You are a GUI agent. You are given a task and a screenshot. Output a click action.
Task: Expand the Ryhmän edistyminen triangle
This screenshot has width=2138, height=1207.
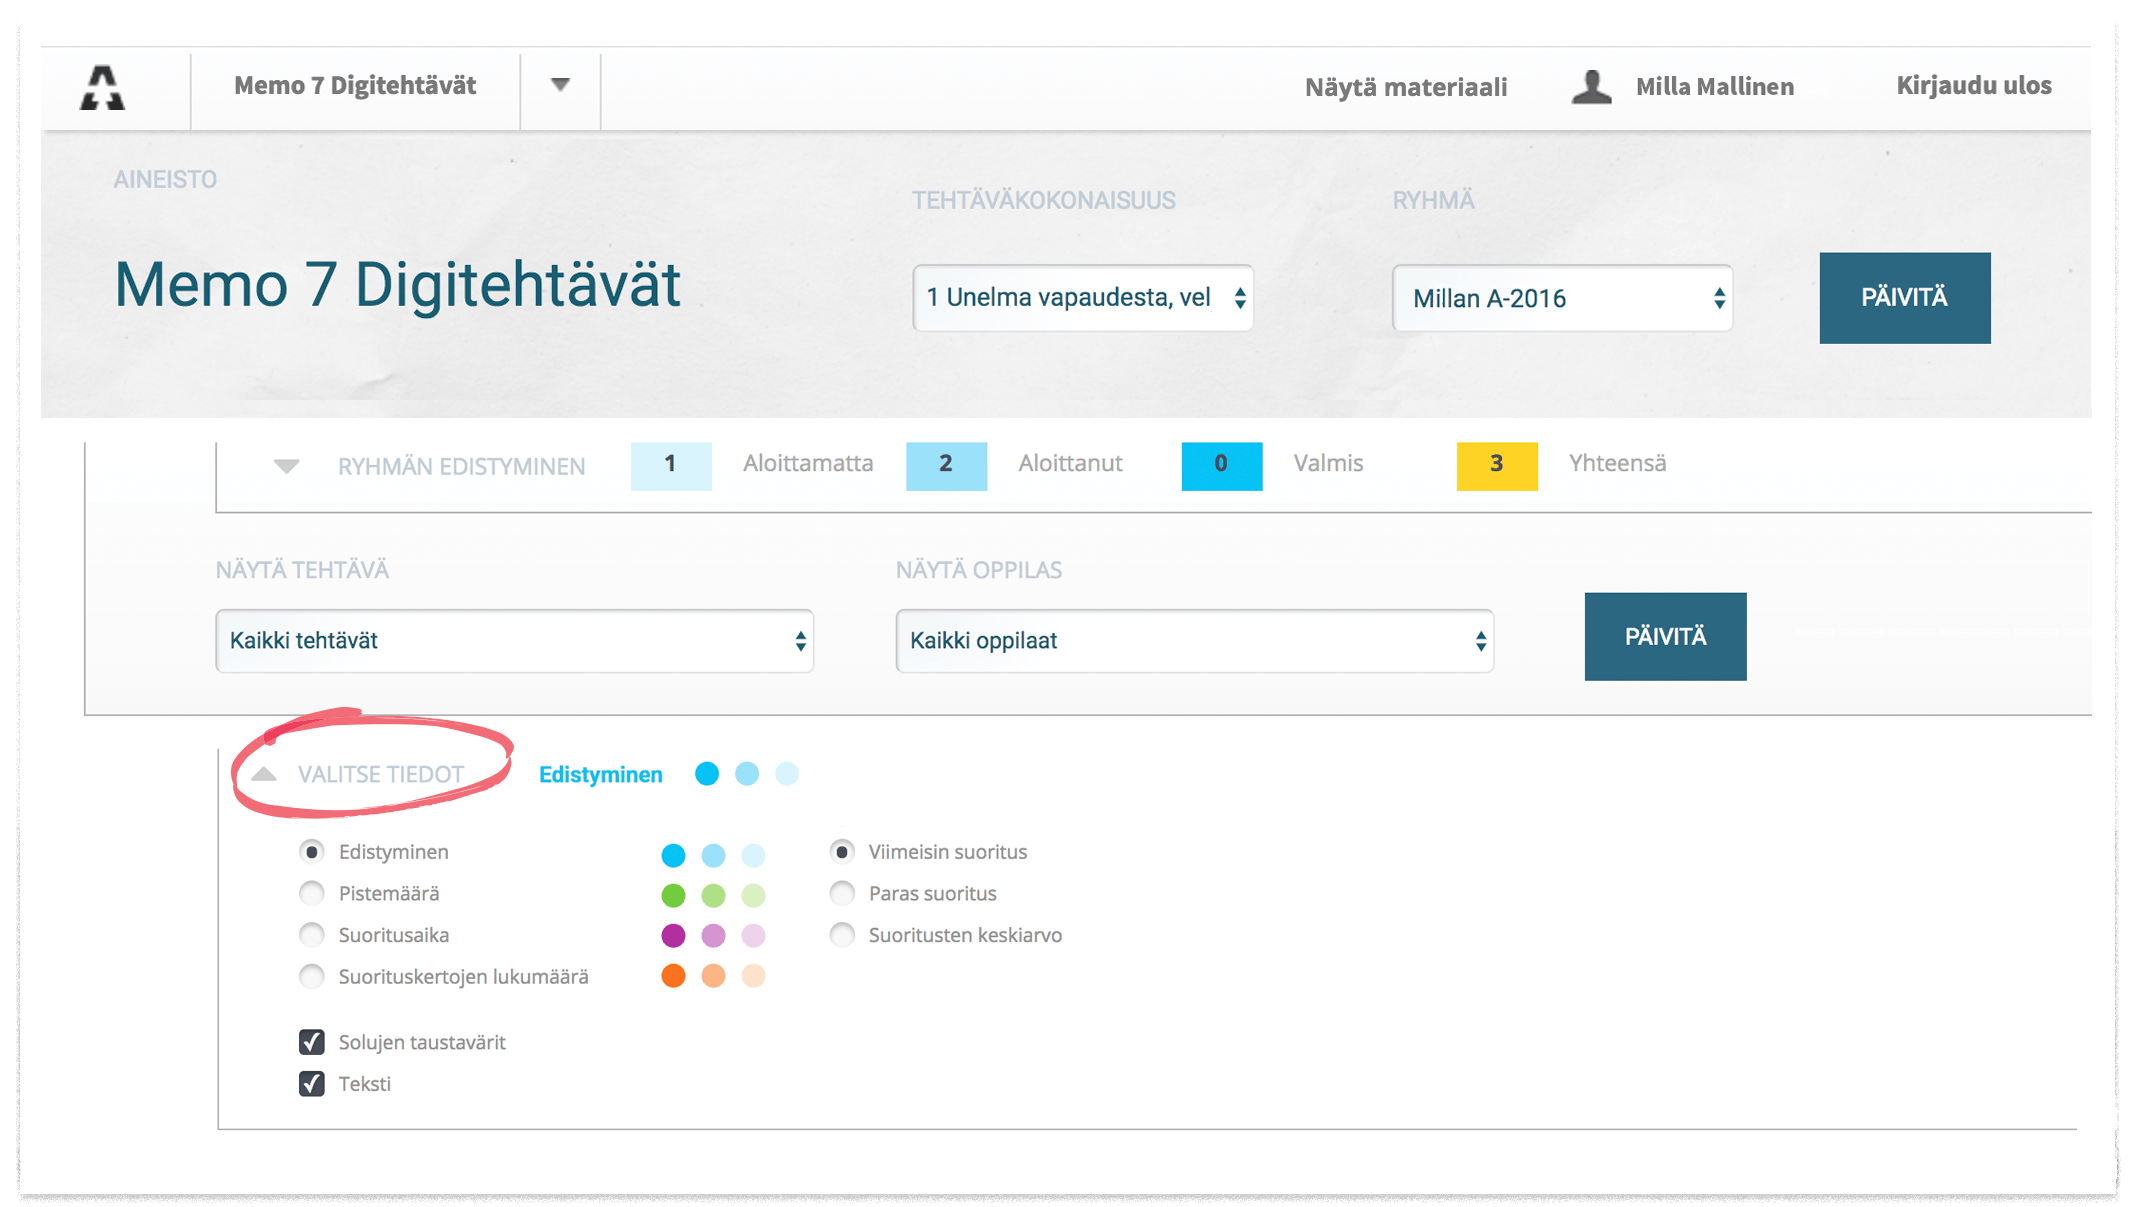click(x=287, y=466)
